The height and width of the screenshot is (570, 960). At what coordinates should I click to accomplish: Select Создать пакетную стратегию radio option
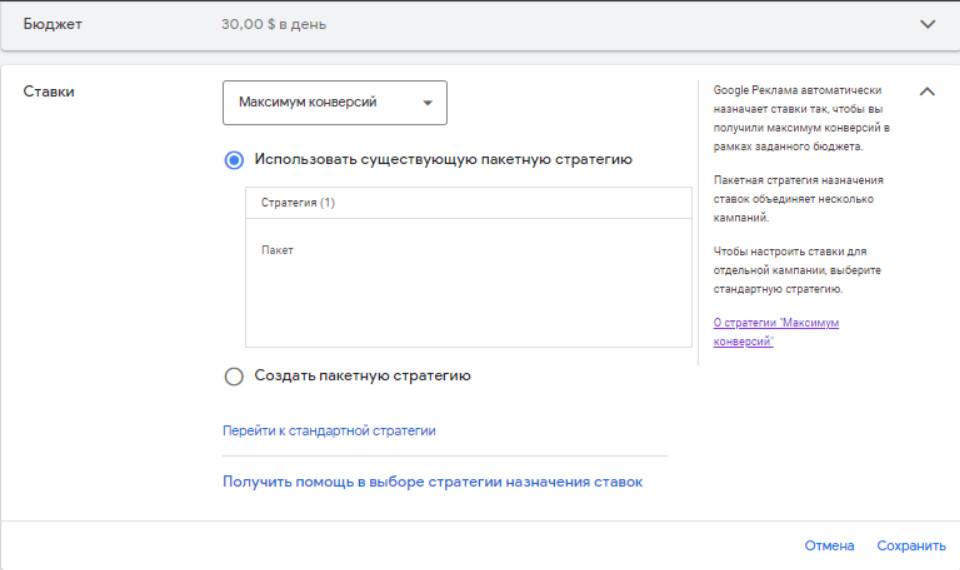point(234,376)
